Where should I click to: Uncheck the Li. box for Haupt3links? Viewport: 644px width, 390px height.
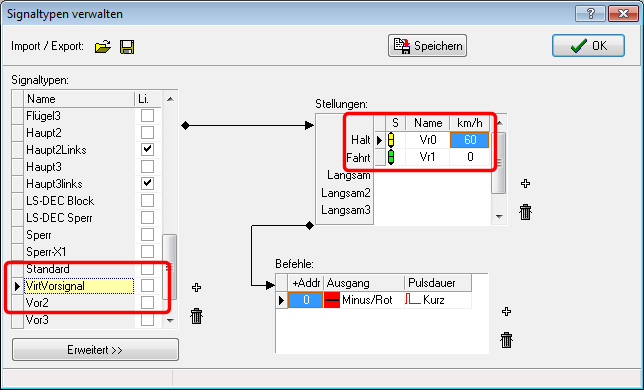147,184
